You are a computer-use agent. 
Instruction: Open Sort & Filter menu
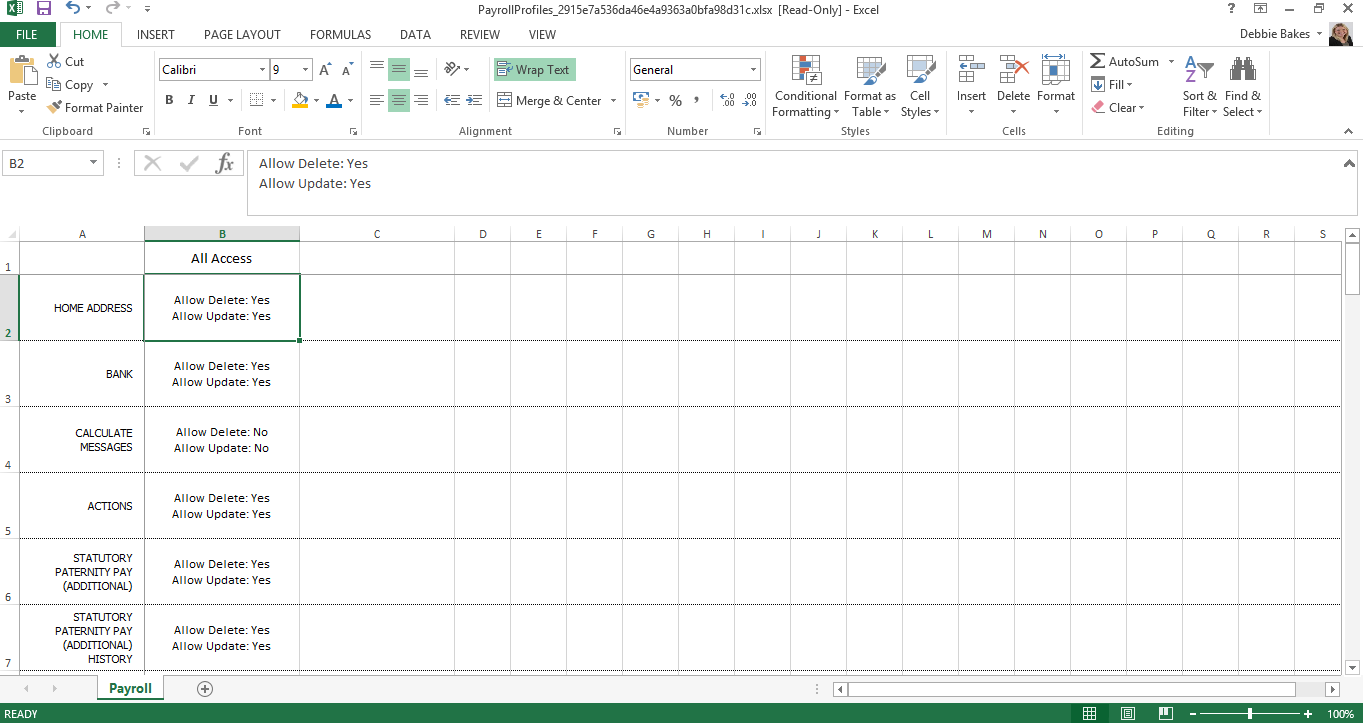[1199, 87]
